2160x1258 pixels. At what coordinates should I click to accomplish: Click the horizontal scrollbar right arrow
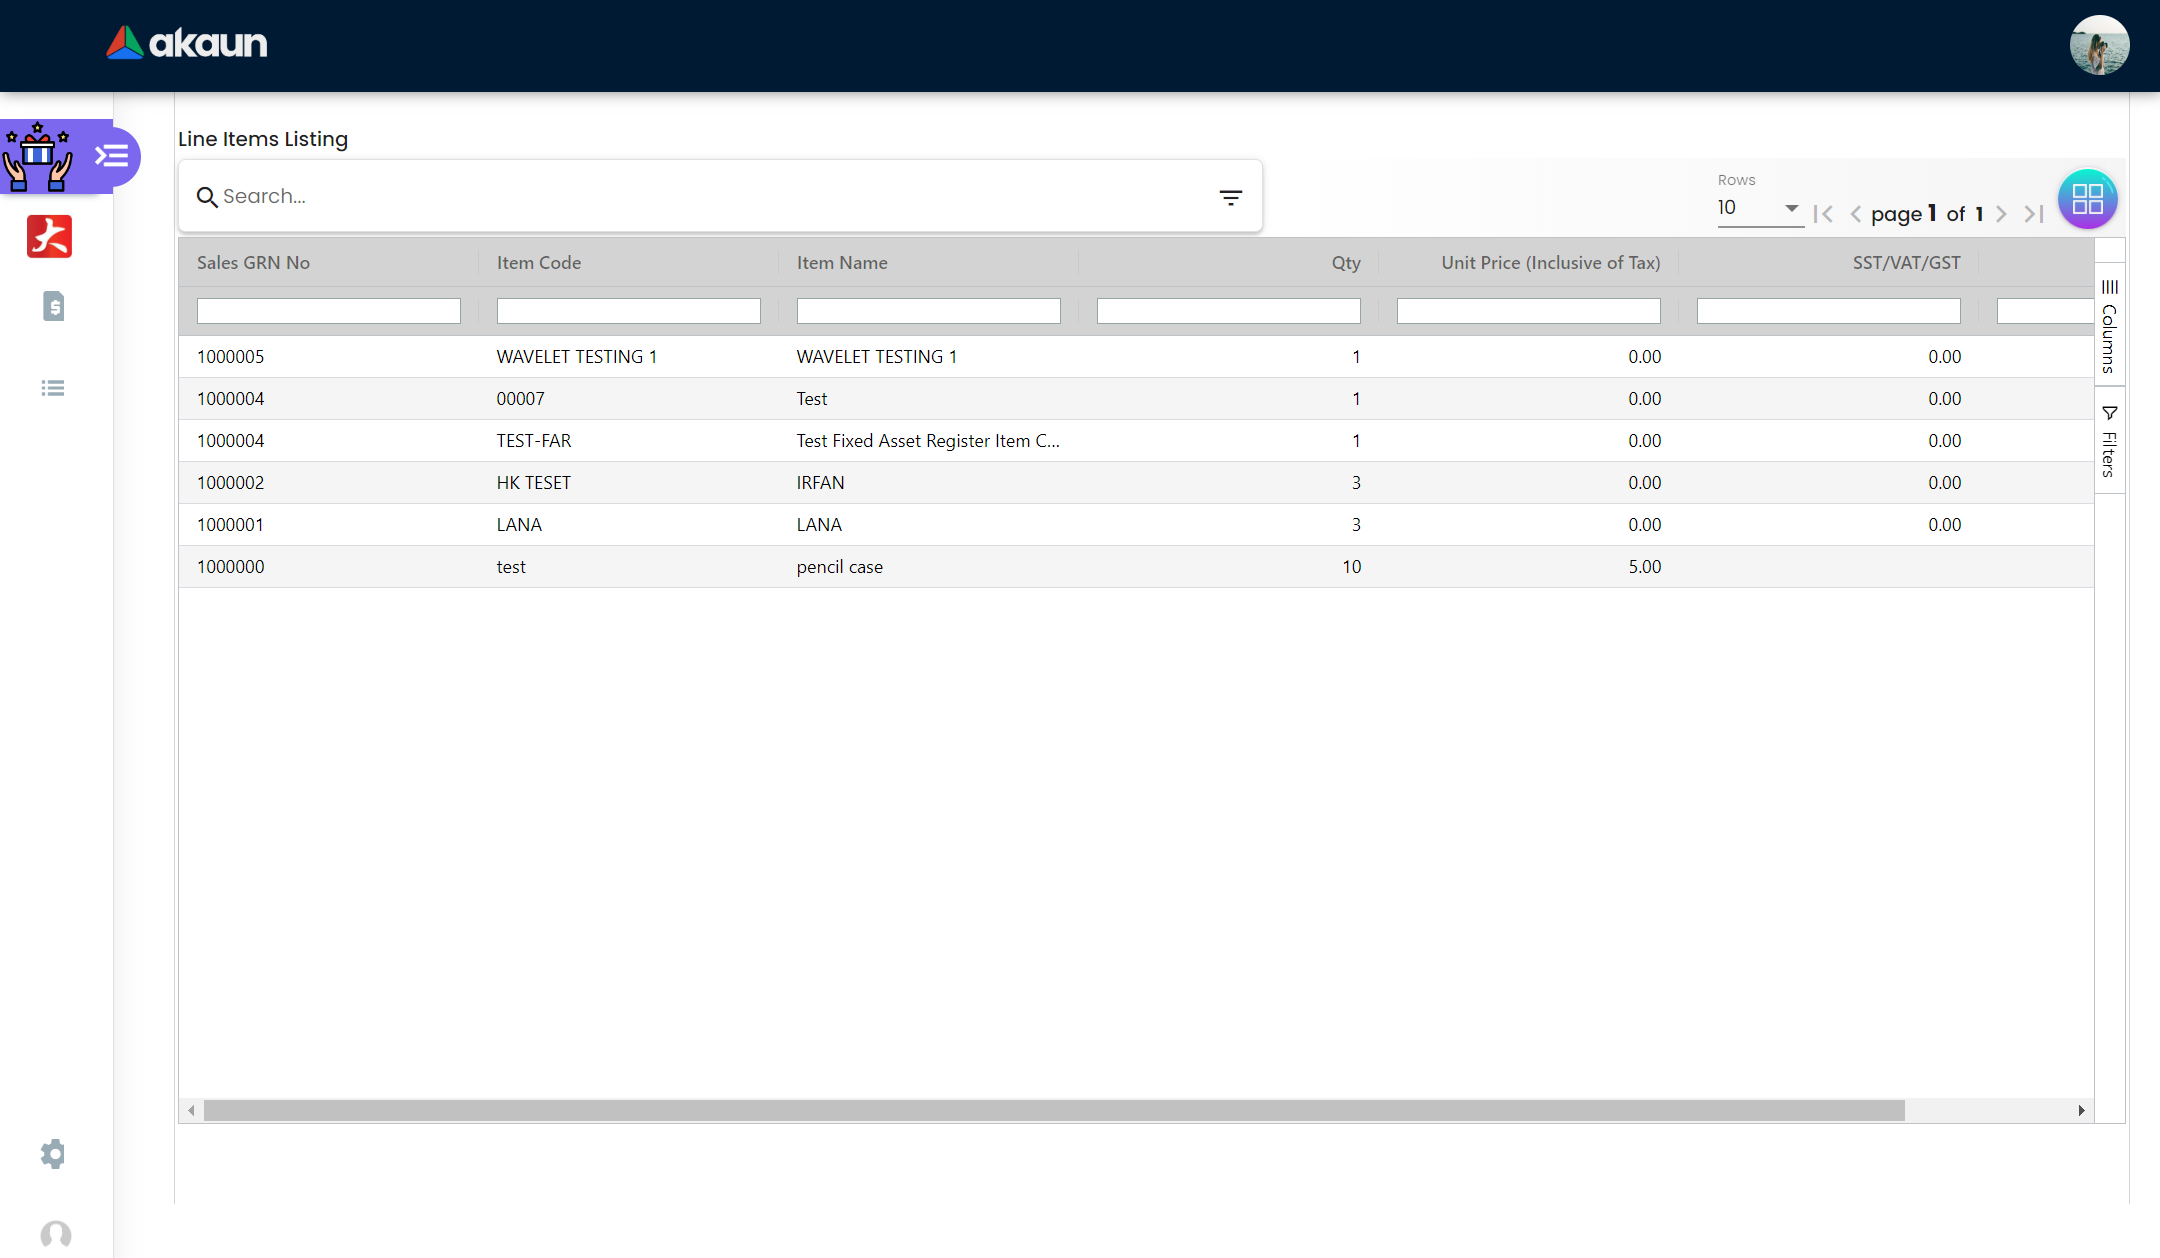pyautogui.click(x=2081, y=1110)
